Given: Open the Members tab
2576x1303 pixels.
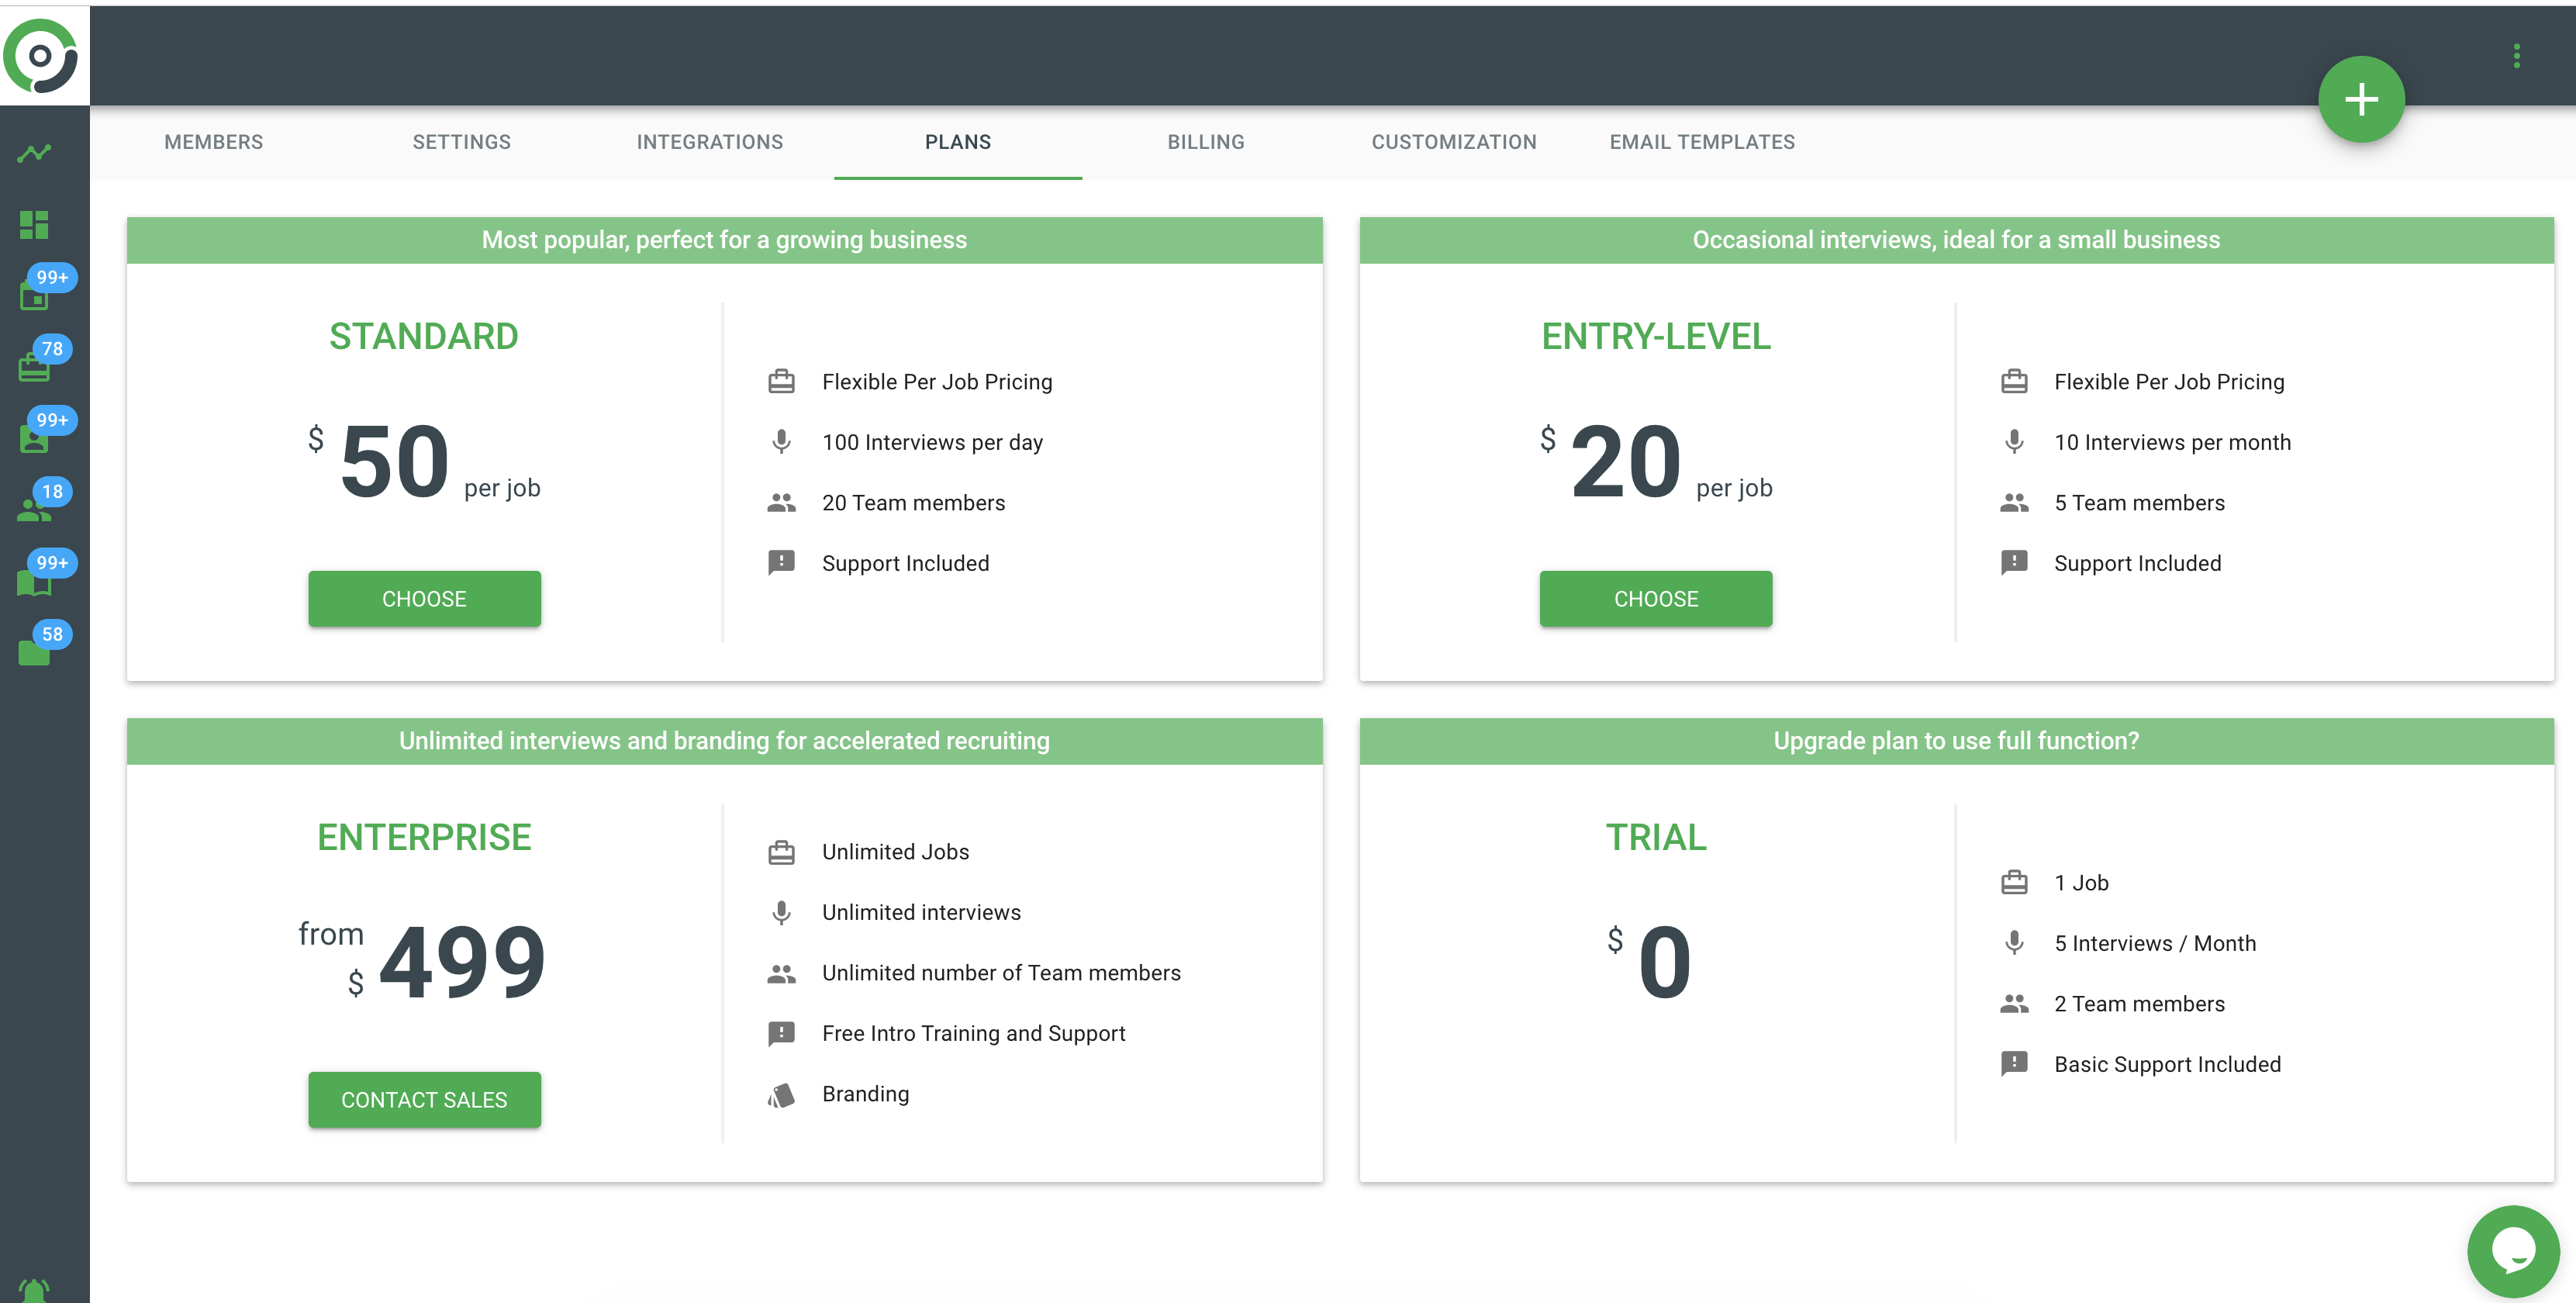Looking at the screenshot, I should pyautogui.click(x=213, y=142).
